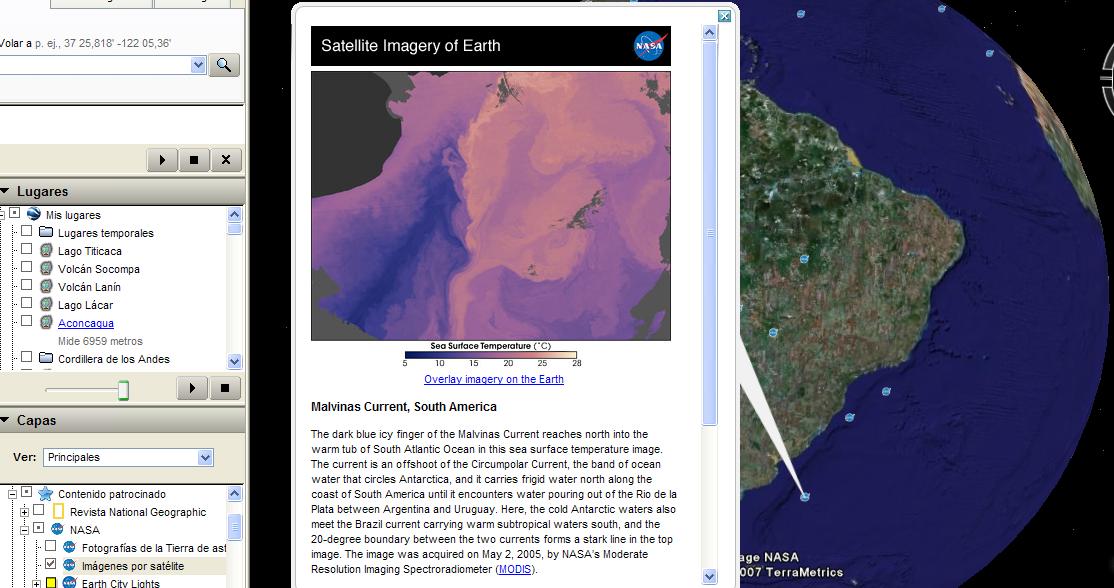Uncheck the Imágenes por satélite layer
1114x588 pixels.
tap(50, 565)
